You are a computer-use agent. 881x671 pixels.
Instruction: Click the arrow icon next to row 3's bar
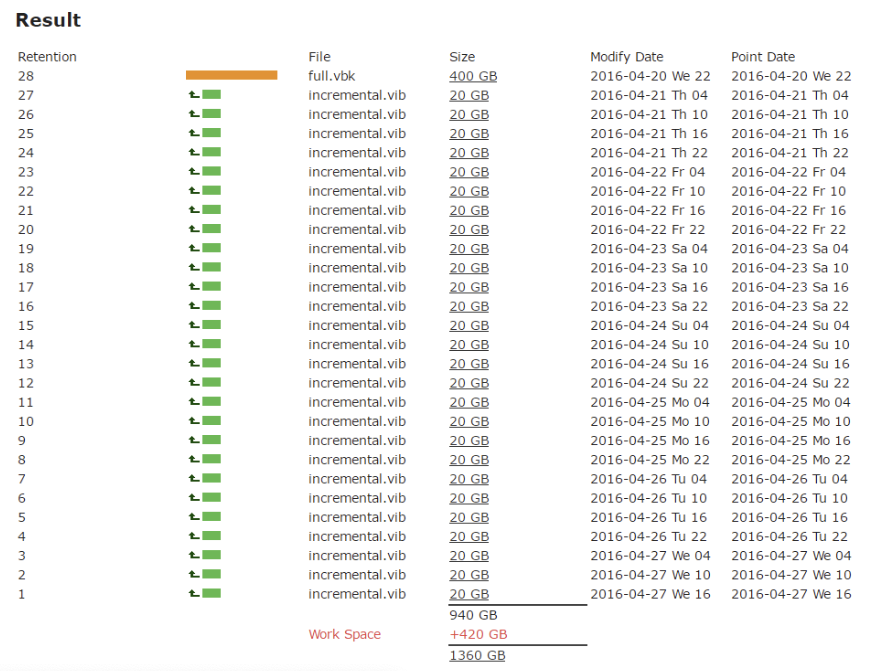pos(193,555)
